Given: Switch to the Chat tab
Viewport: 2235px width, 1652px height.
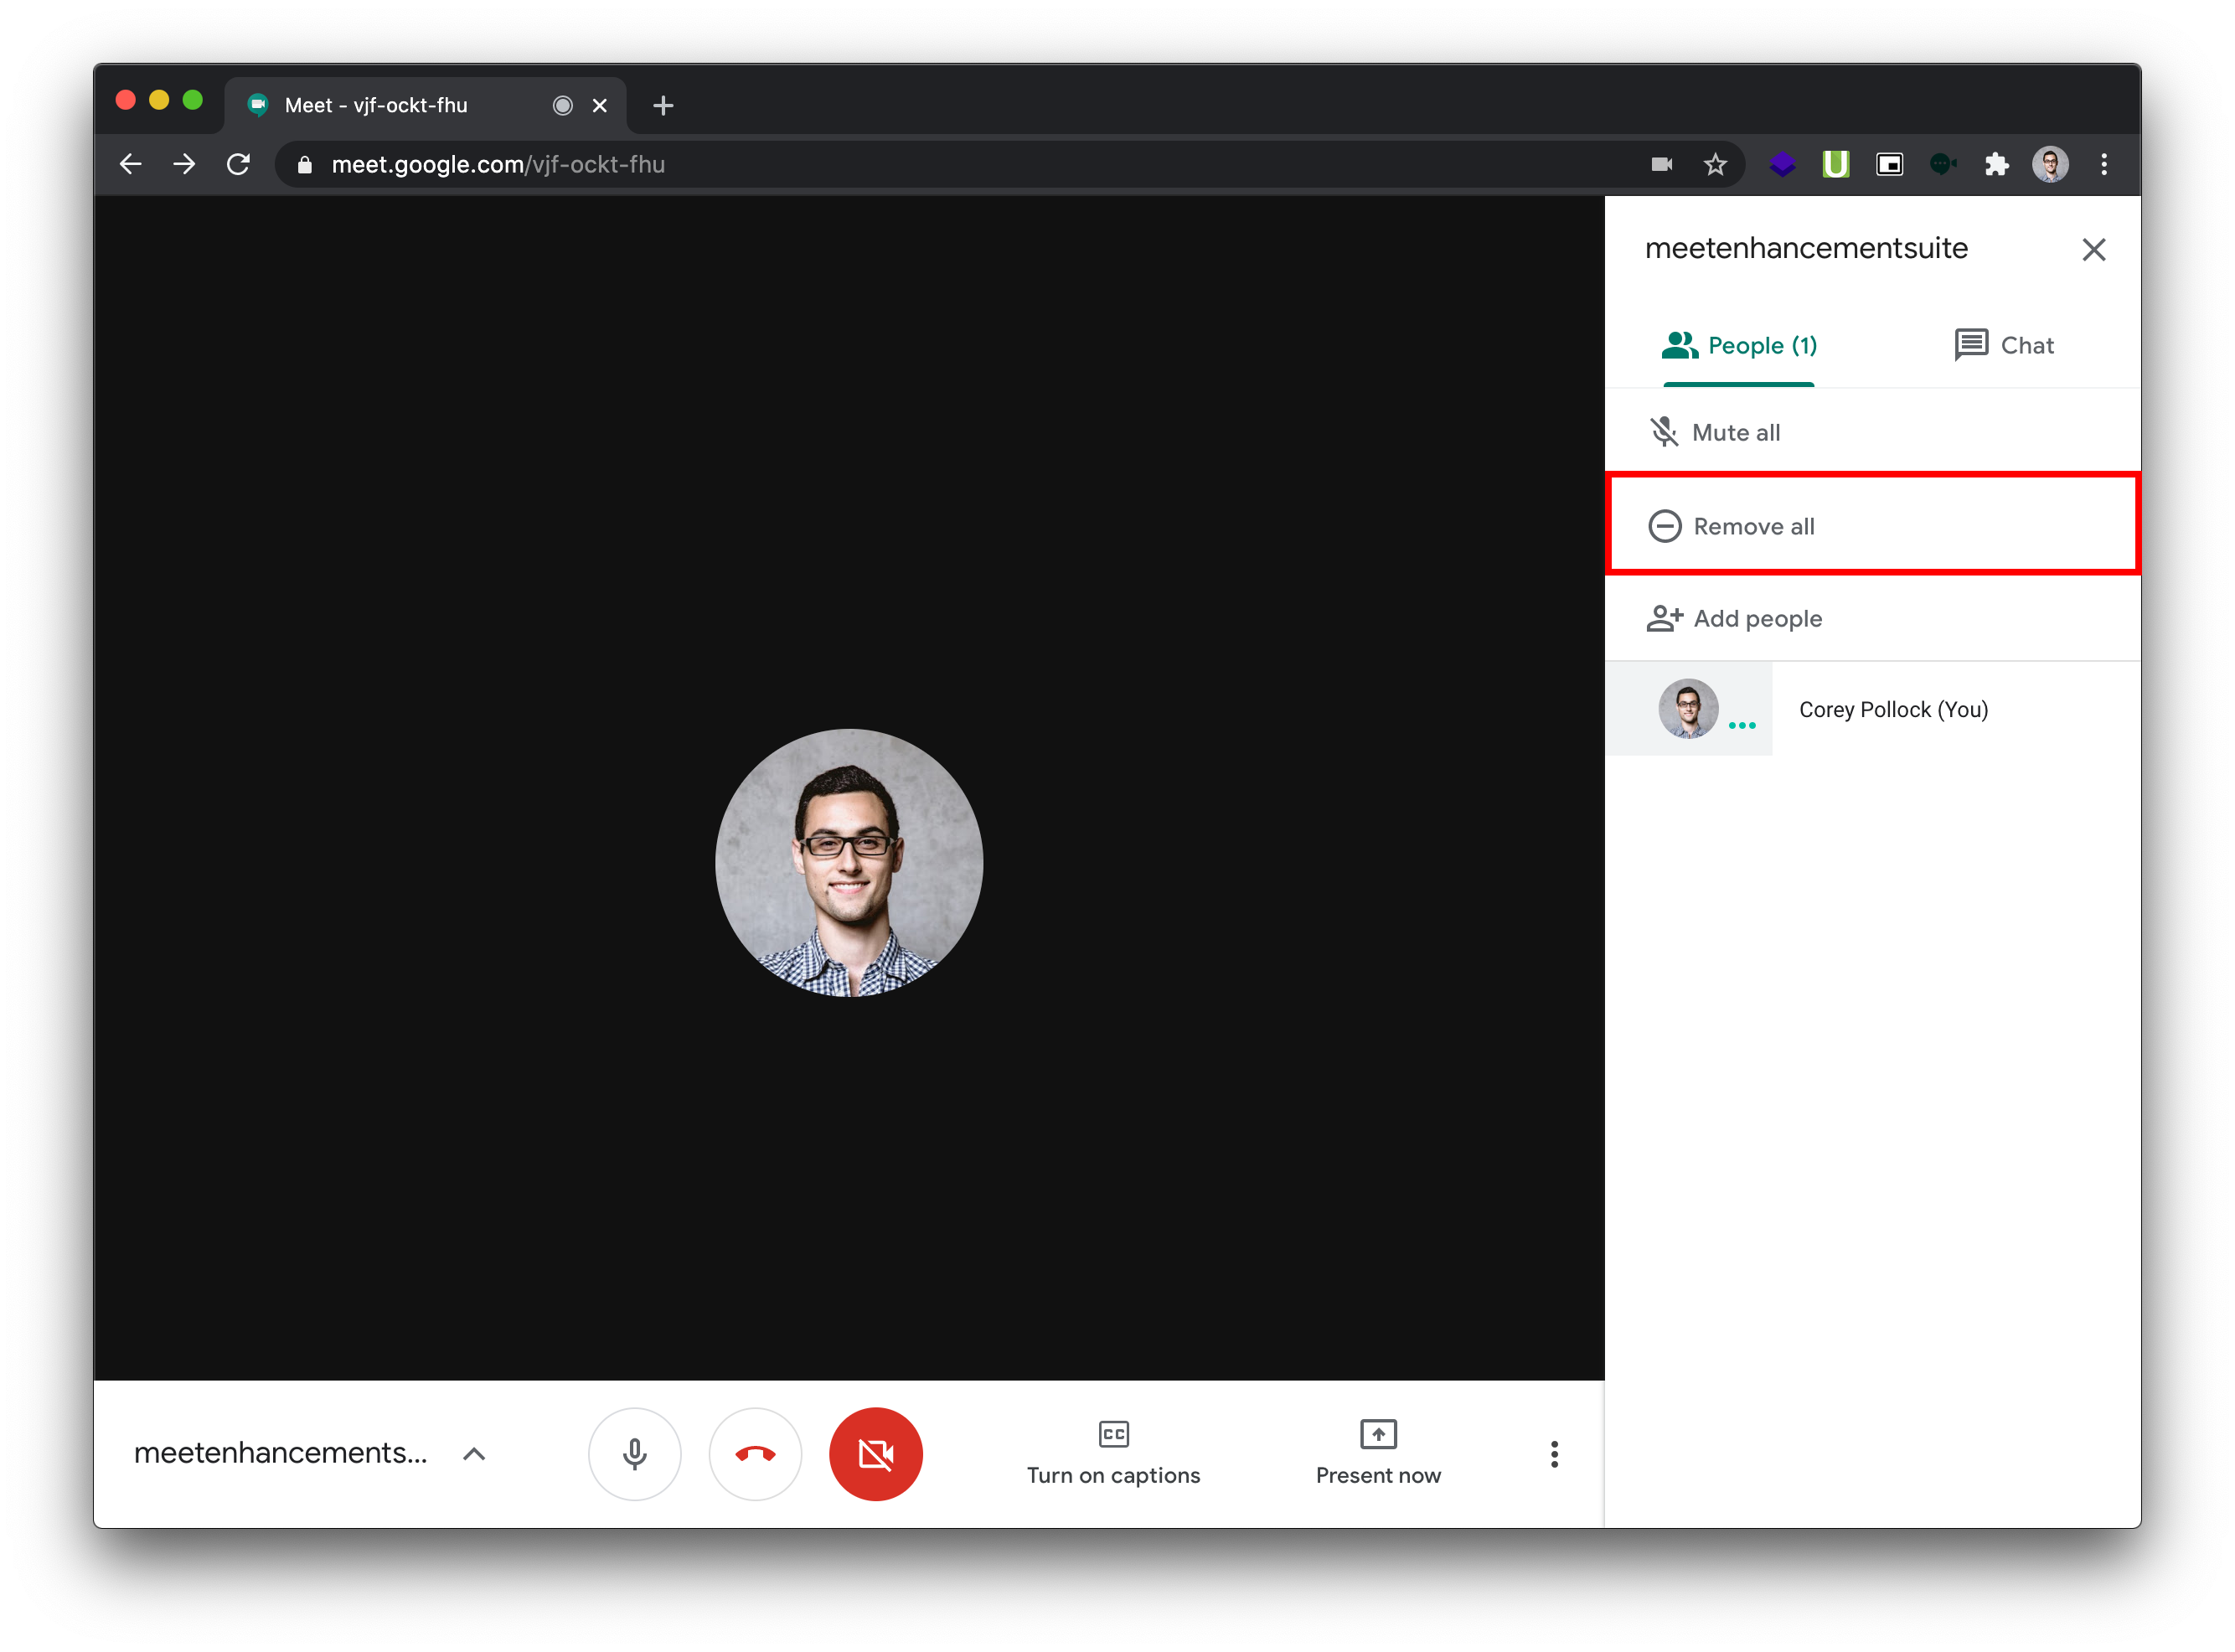Looking at the screenshot, I should point(2004,346).
